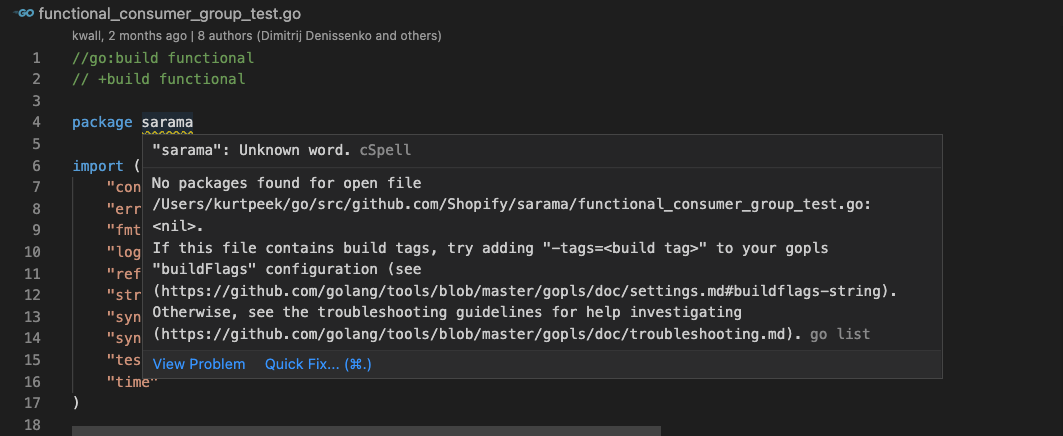This screenshot has width=1063, height=436.
Task: Open the Quick Fix... menu
Action: 318,364
